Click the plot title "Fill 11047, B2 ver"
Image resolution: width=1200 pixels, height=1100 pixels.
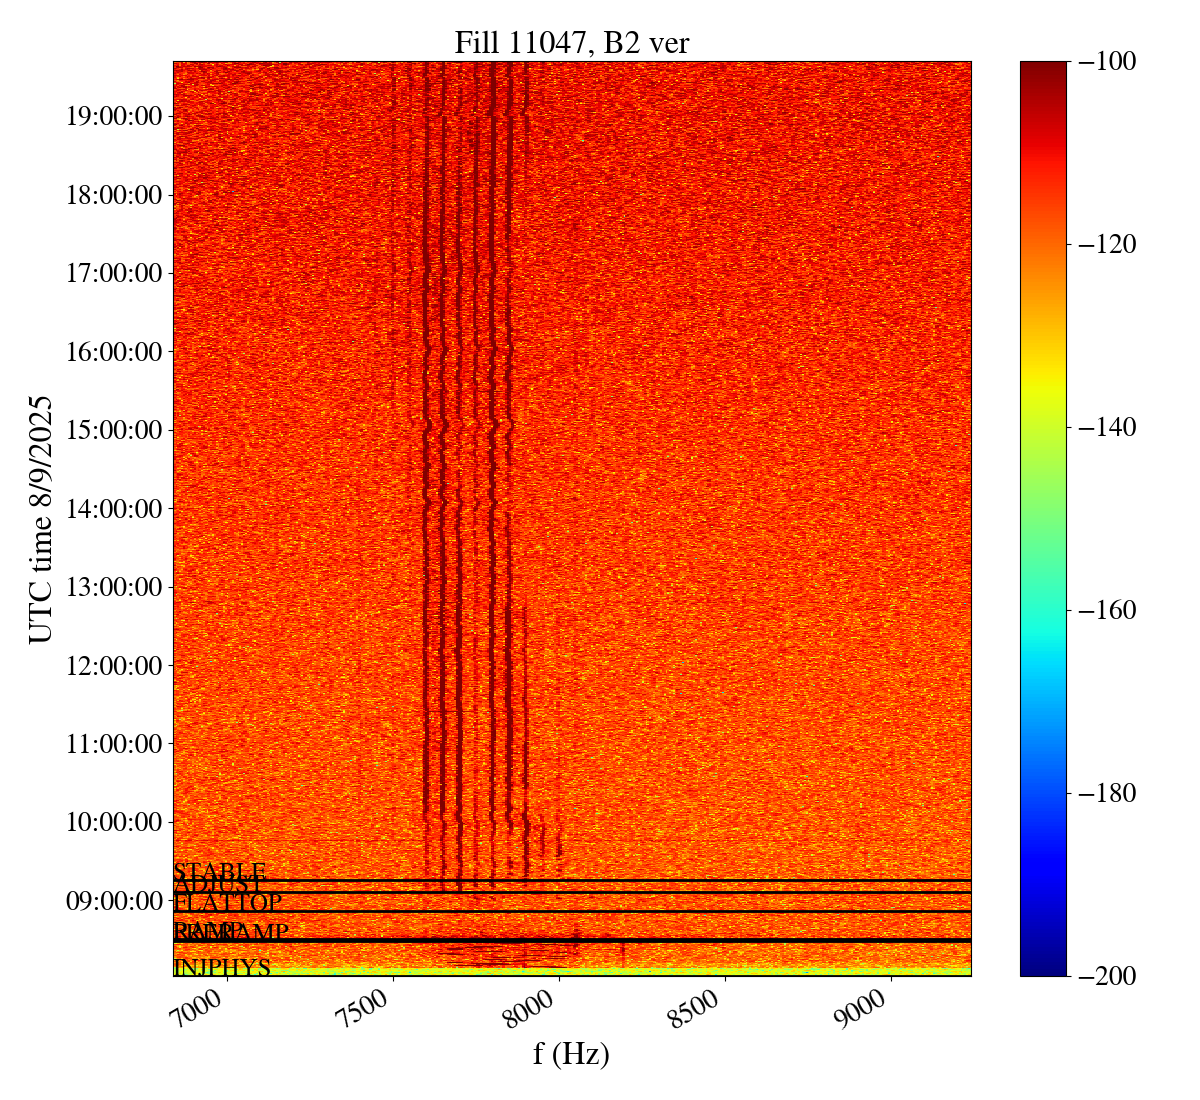(571, 43)
